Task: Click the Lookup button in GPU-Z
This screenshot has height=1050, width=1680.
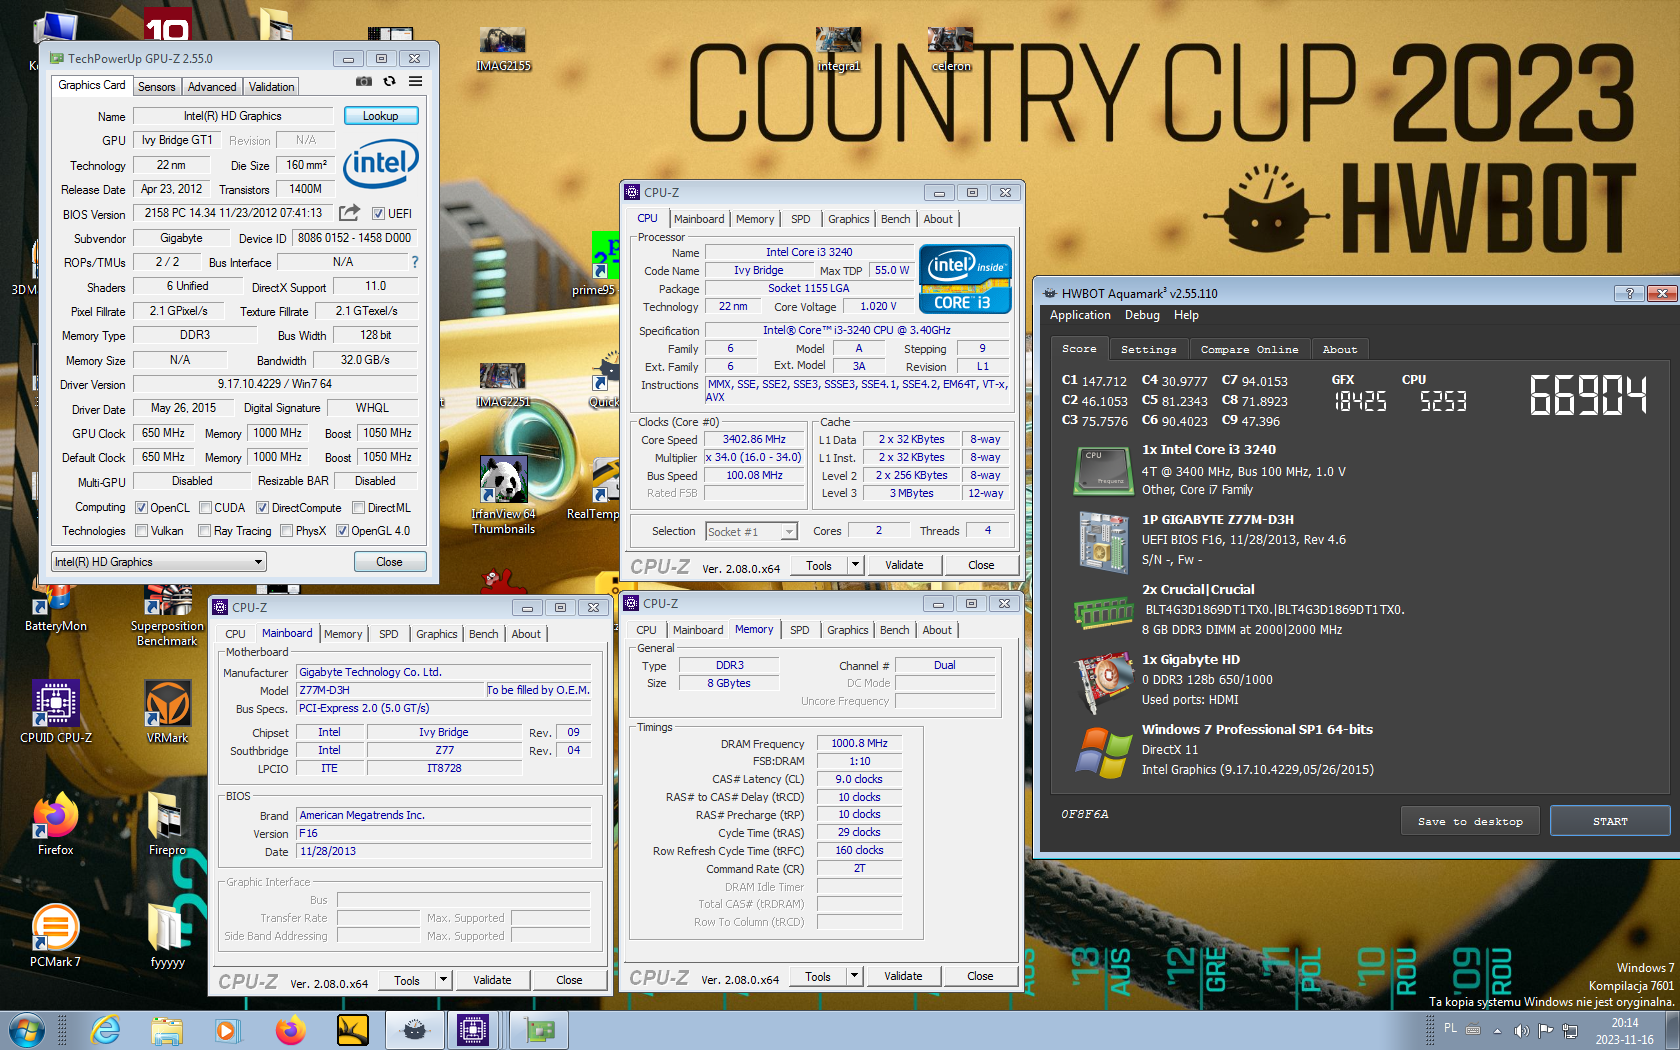Action: tap(381, 116)
